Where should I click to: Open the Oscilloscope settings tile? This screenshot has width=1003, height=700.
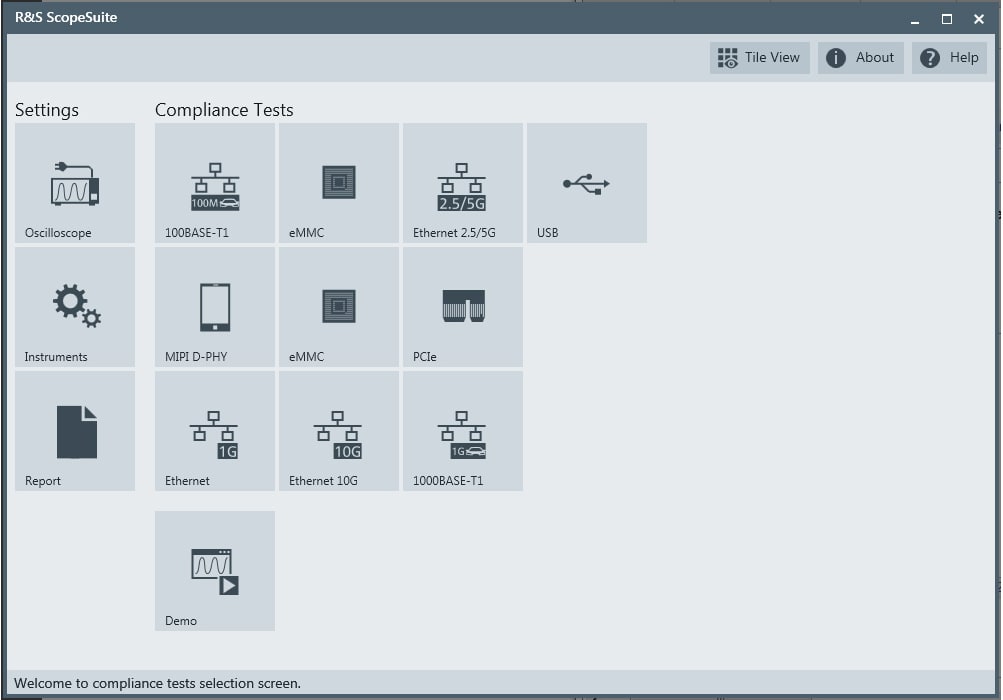point(74,183)
